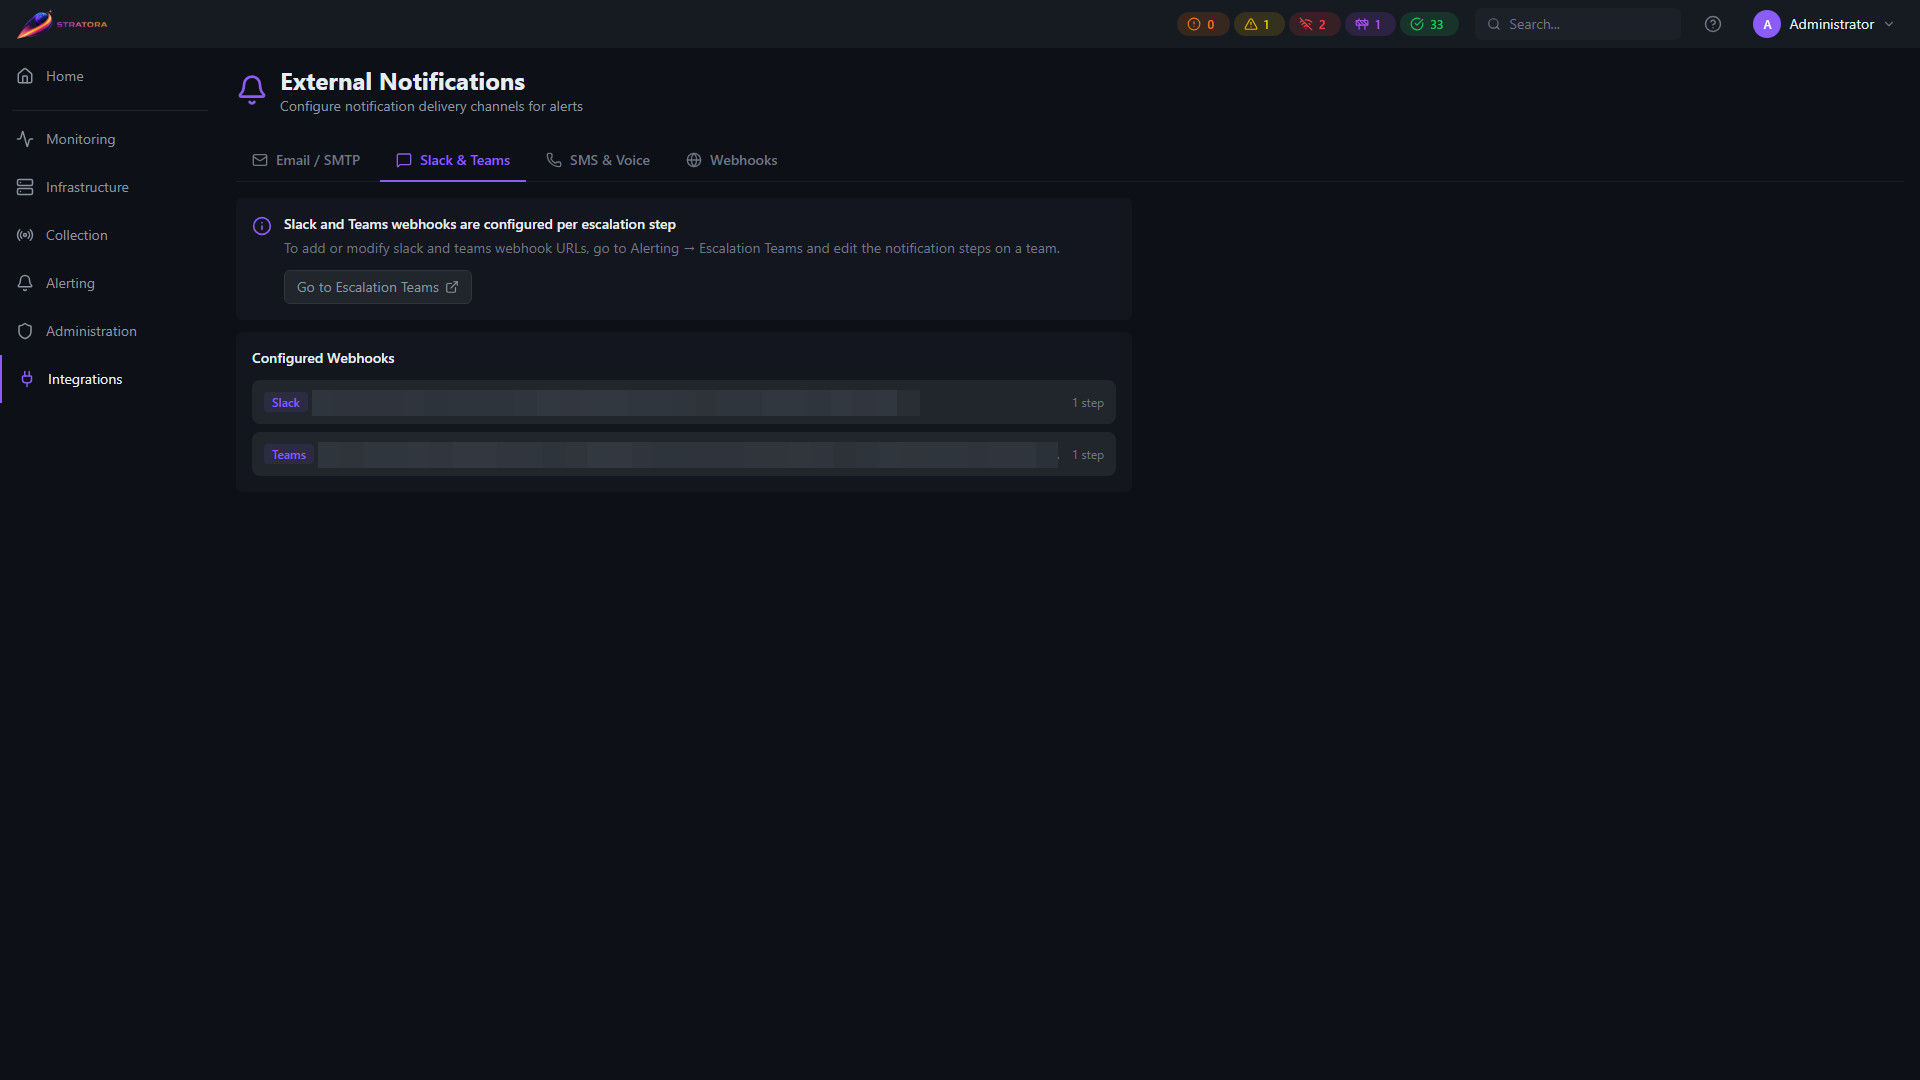1920x1080 pixels.
Task: Select the Slack & Teams tab
Action: 453,160
